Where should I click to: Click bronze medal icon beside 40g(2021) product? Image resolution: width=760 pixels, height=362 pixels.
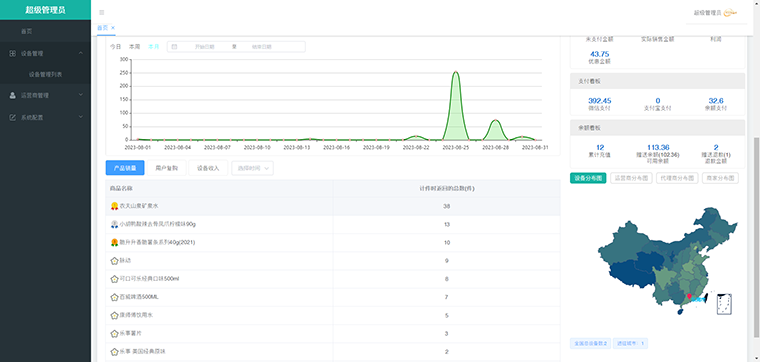tap(114, 242)
